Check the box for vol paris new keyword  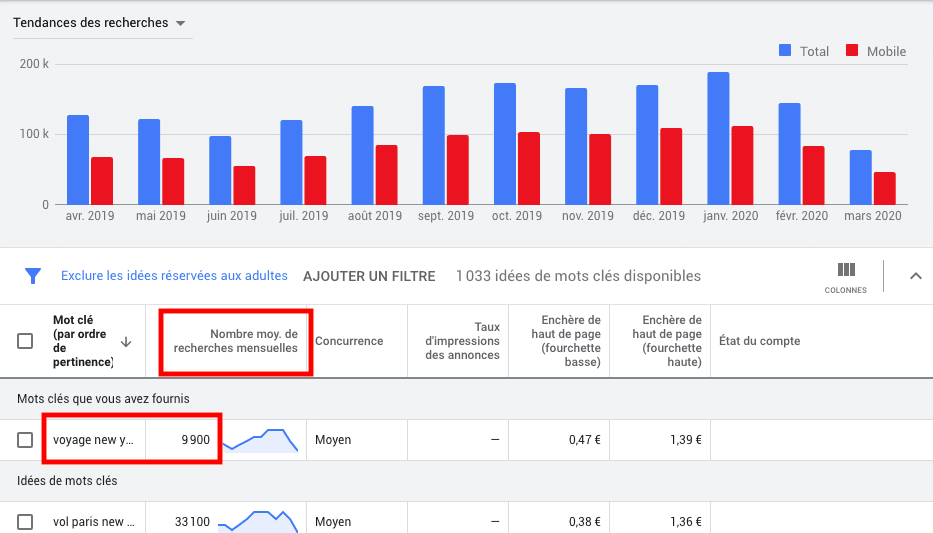(x=26, y=521)
